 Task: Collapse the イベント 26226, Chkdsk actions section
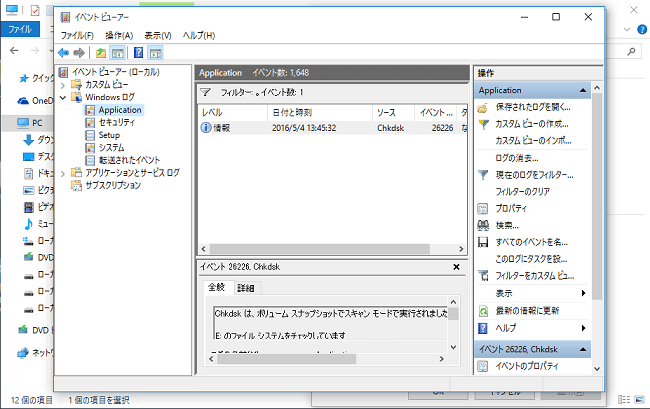(583, 349)
